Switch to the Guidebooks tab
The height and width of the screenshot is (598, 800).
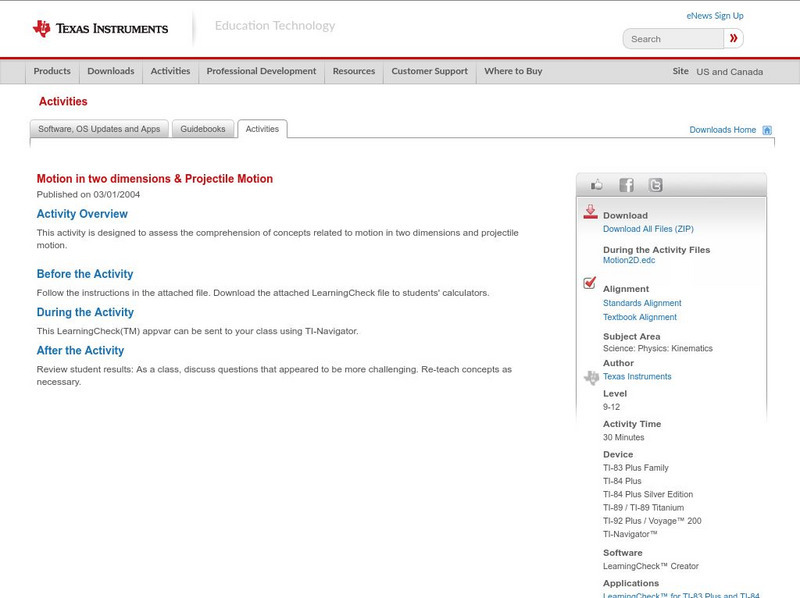coord(203,129)
